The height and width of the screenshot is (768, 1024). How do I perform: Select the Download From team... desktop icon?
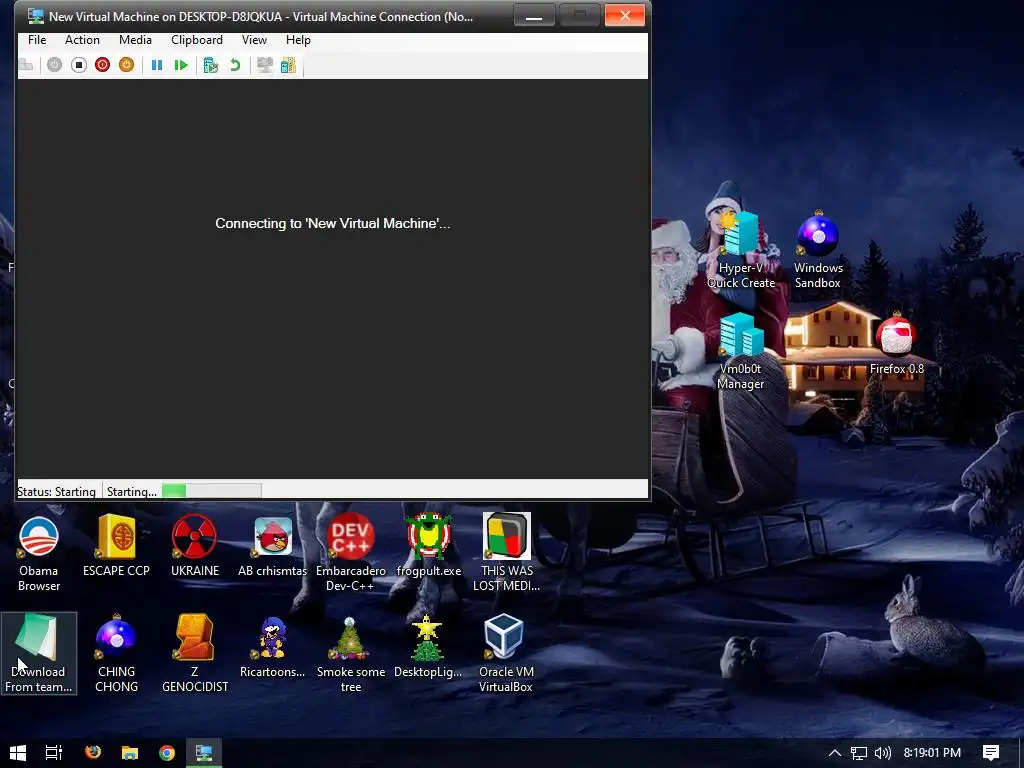click(x=39, y=653)
